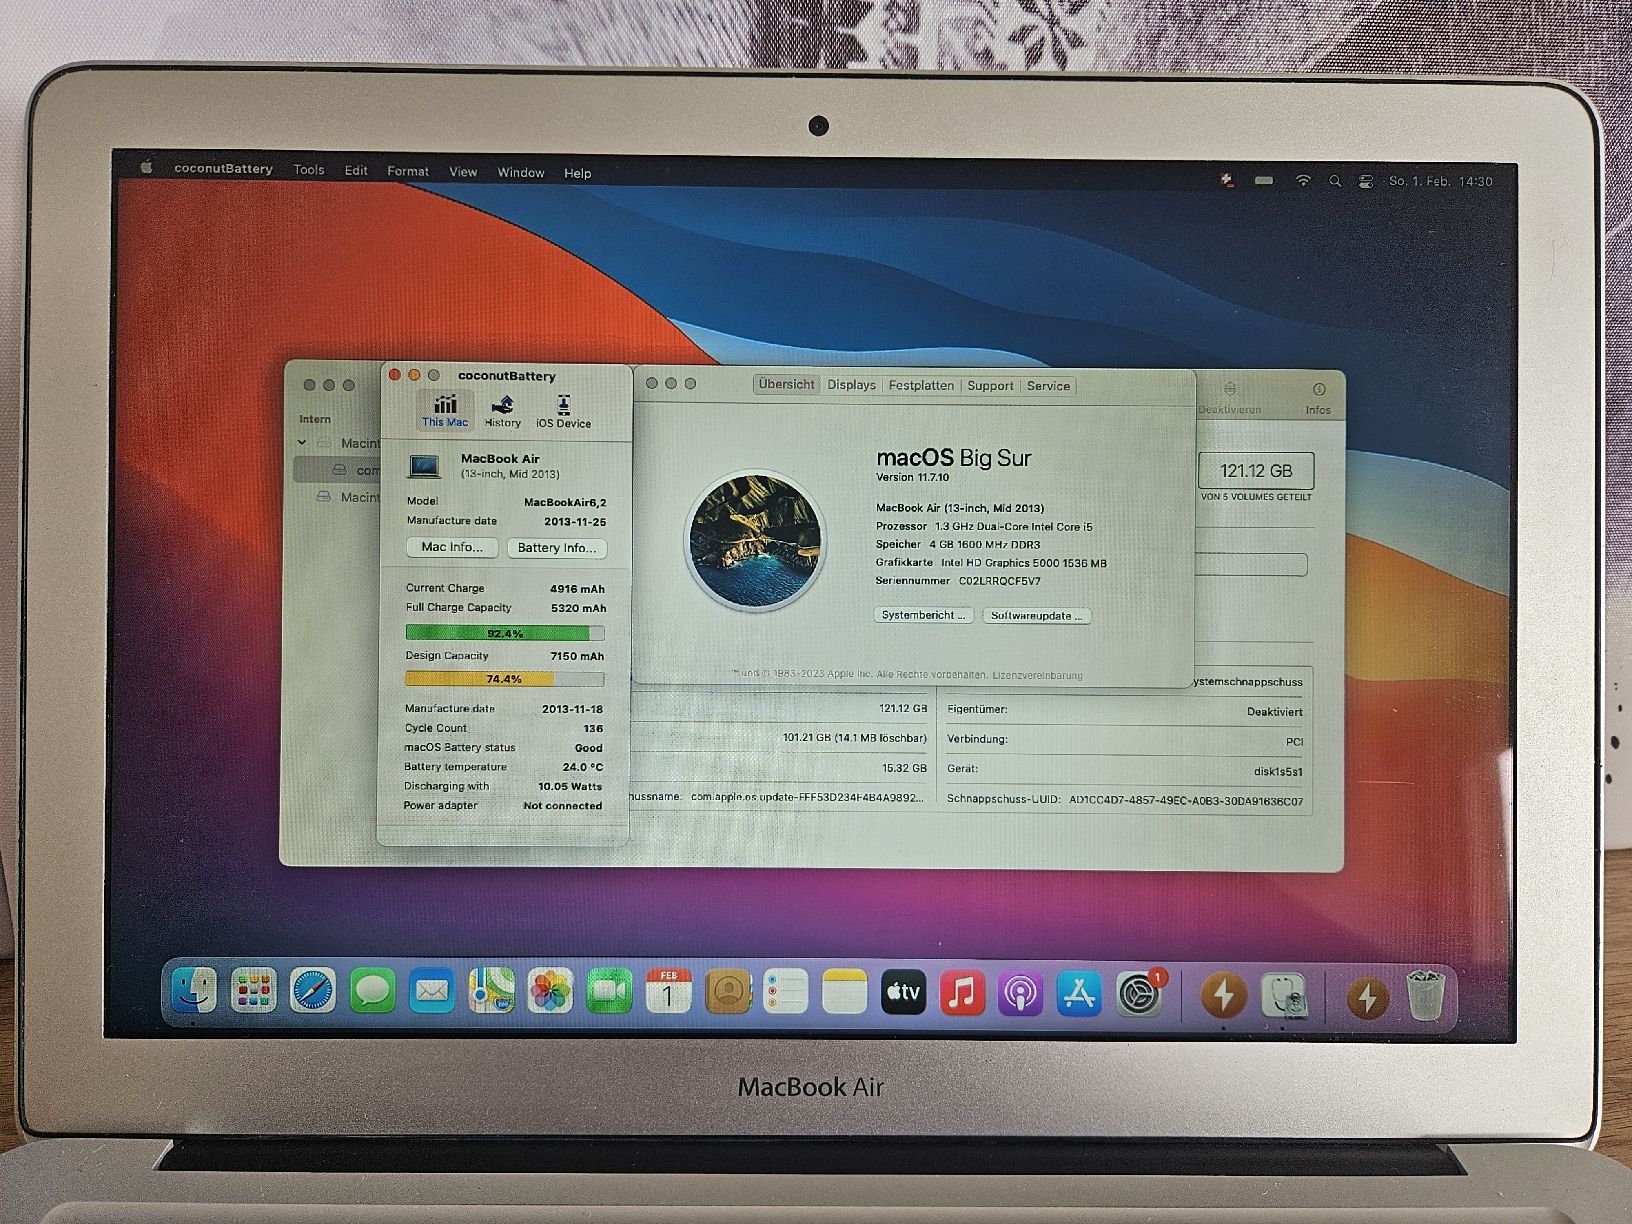Viewport: 1632px width, 1224px height.
Task: Select the highlighted volume in Disk Utility sidebar
Action: click(338, 469)
